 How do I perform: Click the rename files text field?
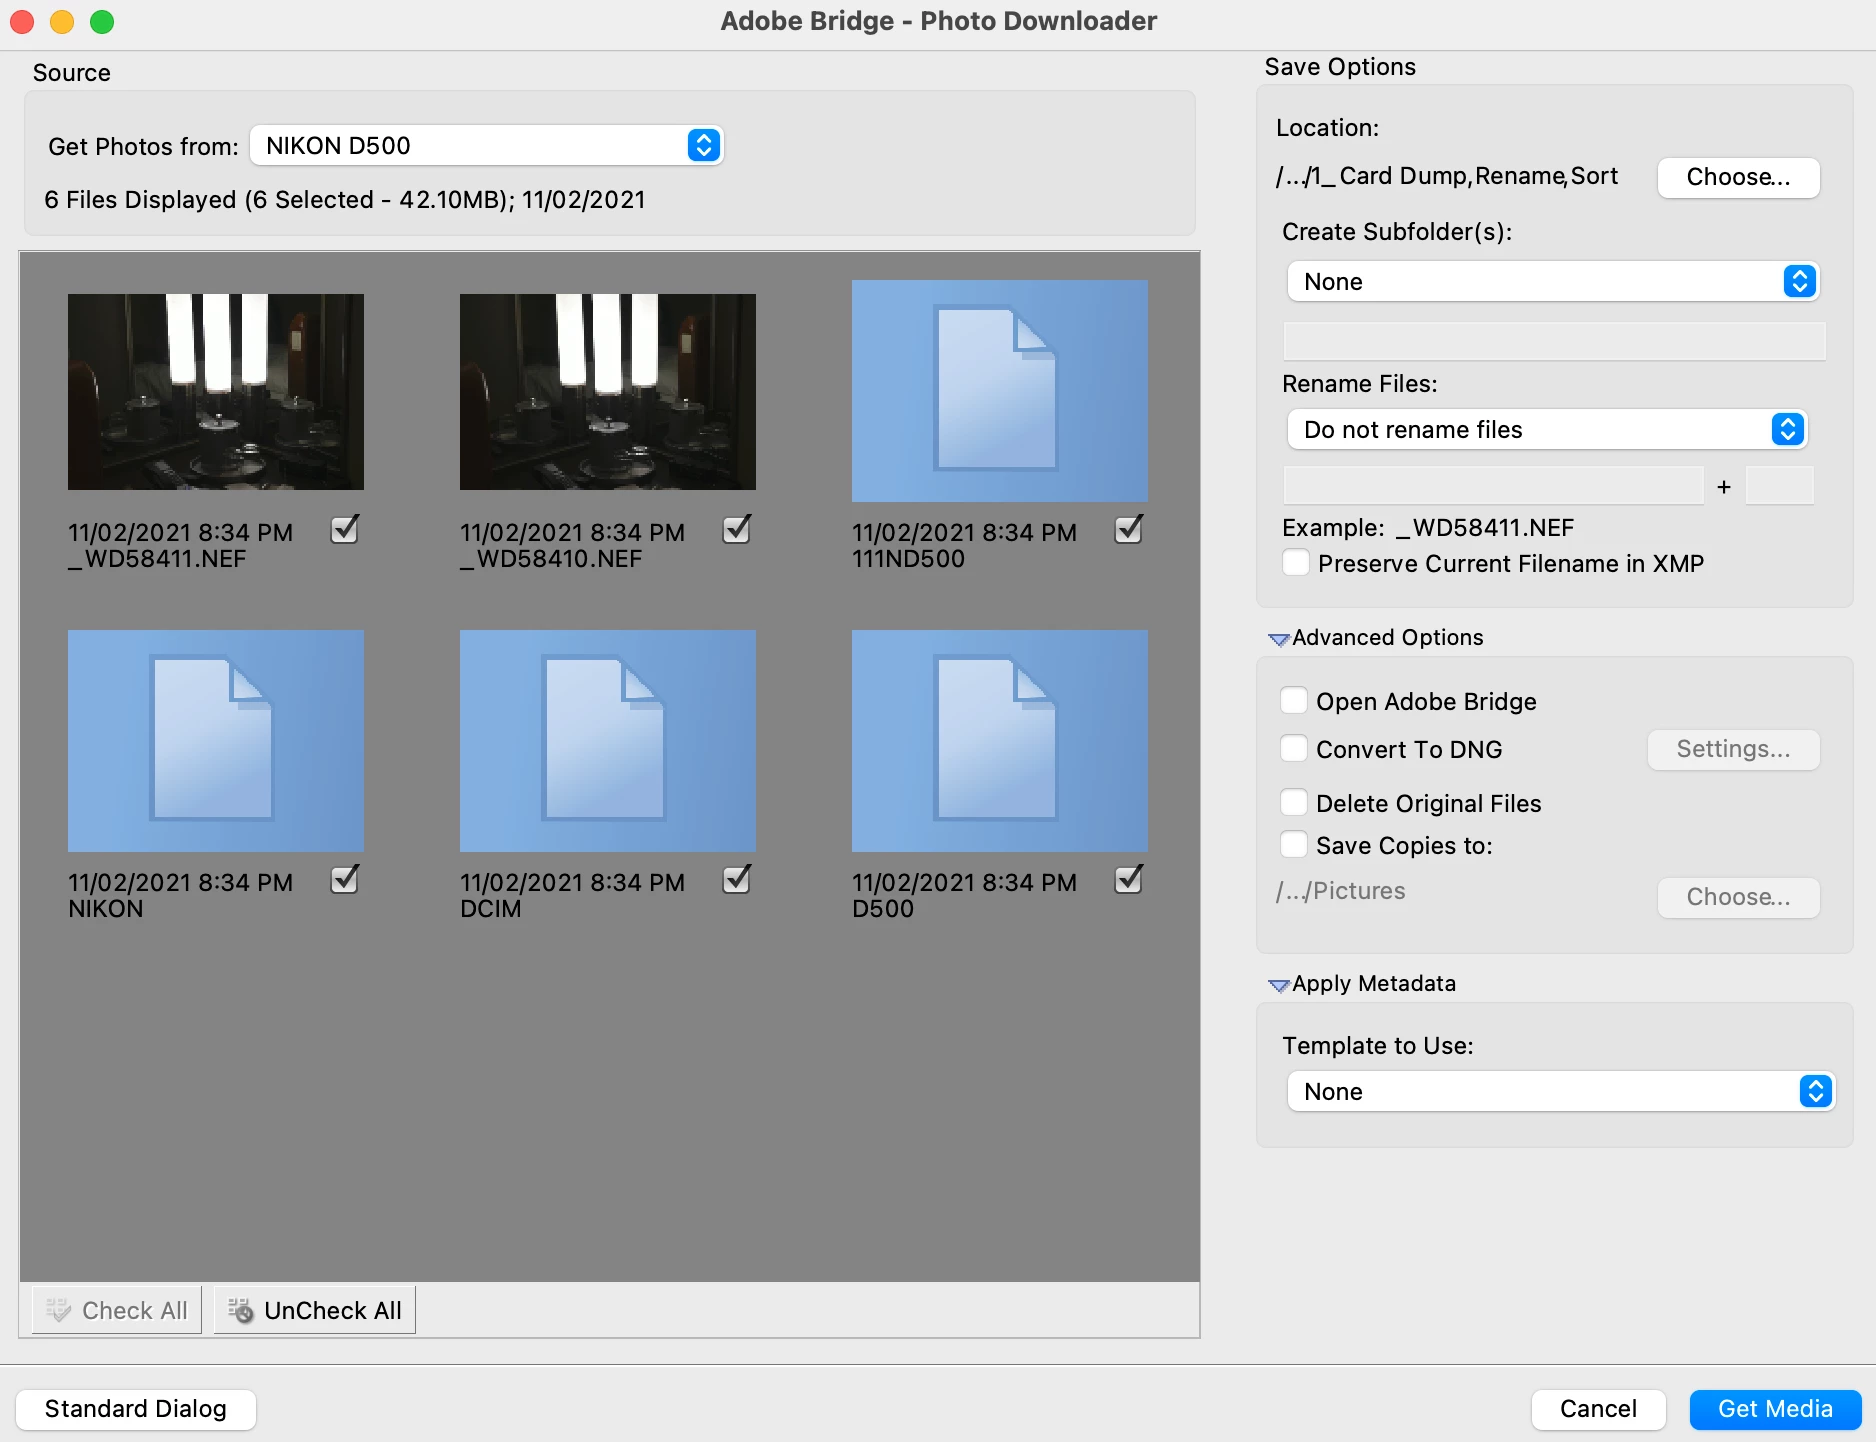coord(1493,486)
